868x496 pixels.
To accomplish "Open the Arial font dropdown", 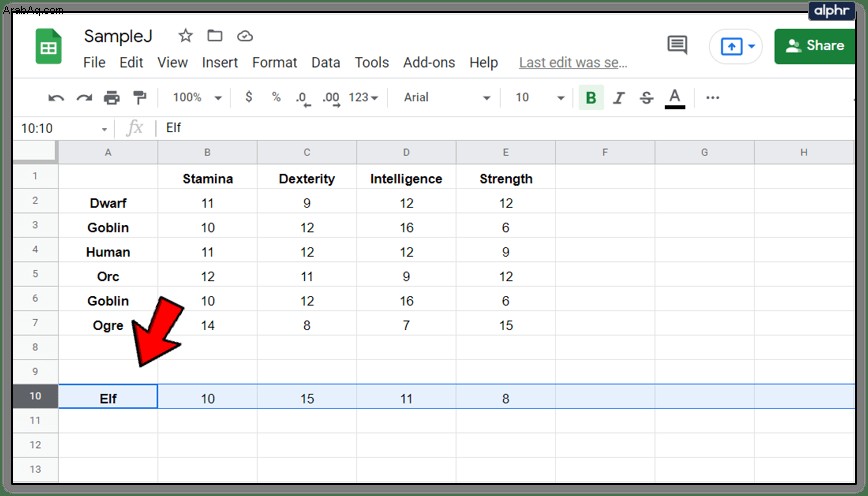I will click(446, 97).
